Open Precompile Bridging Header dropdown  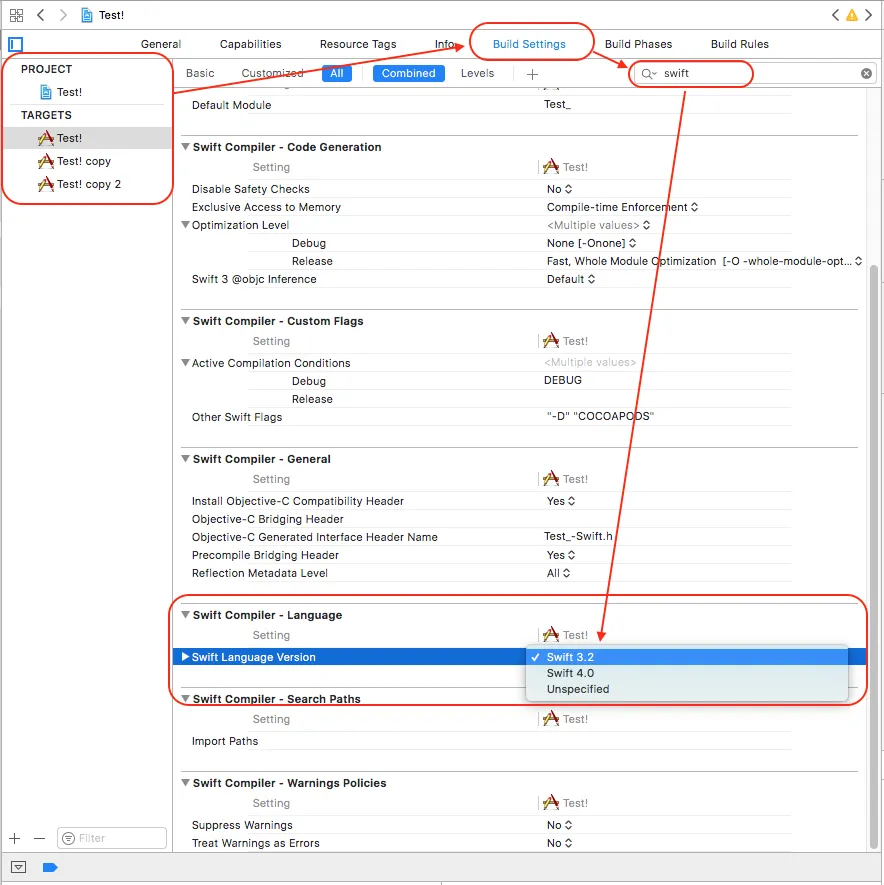point(561,555)
